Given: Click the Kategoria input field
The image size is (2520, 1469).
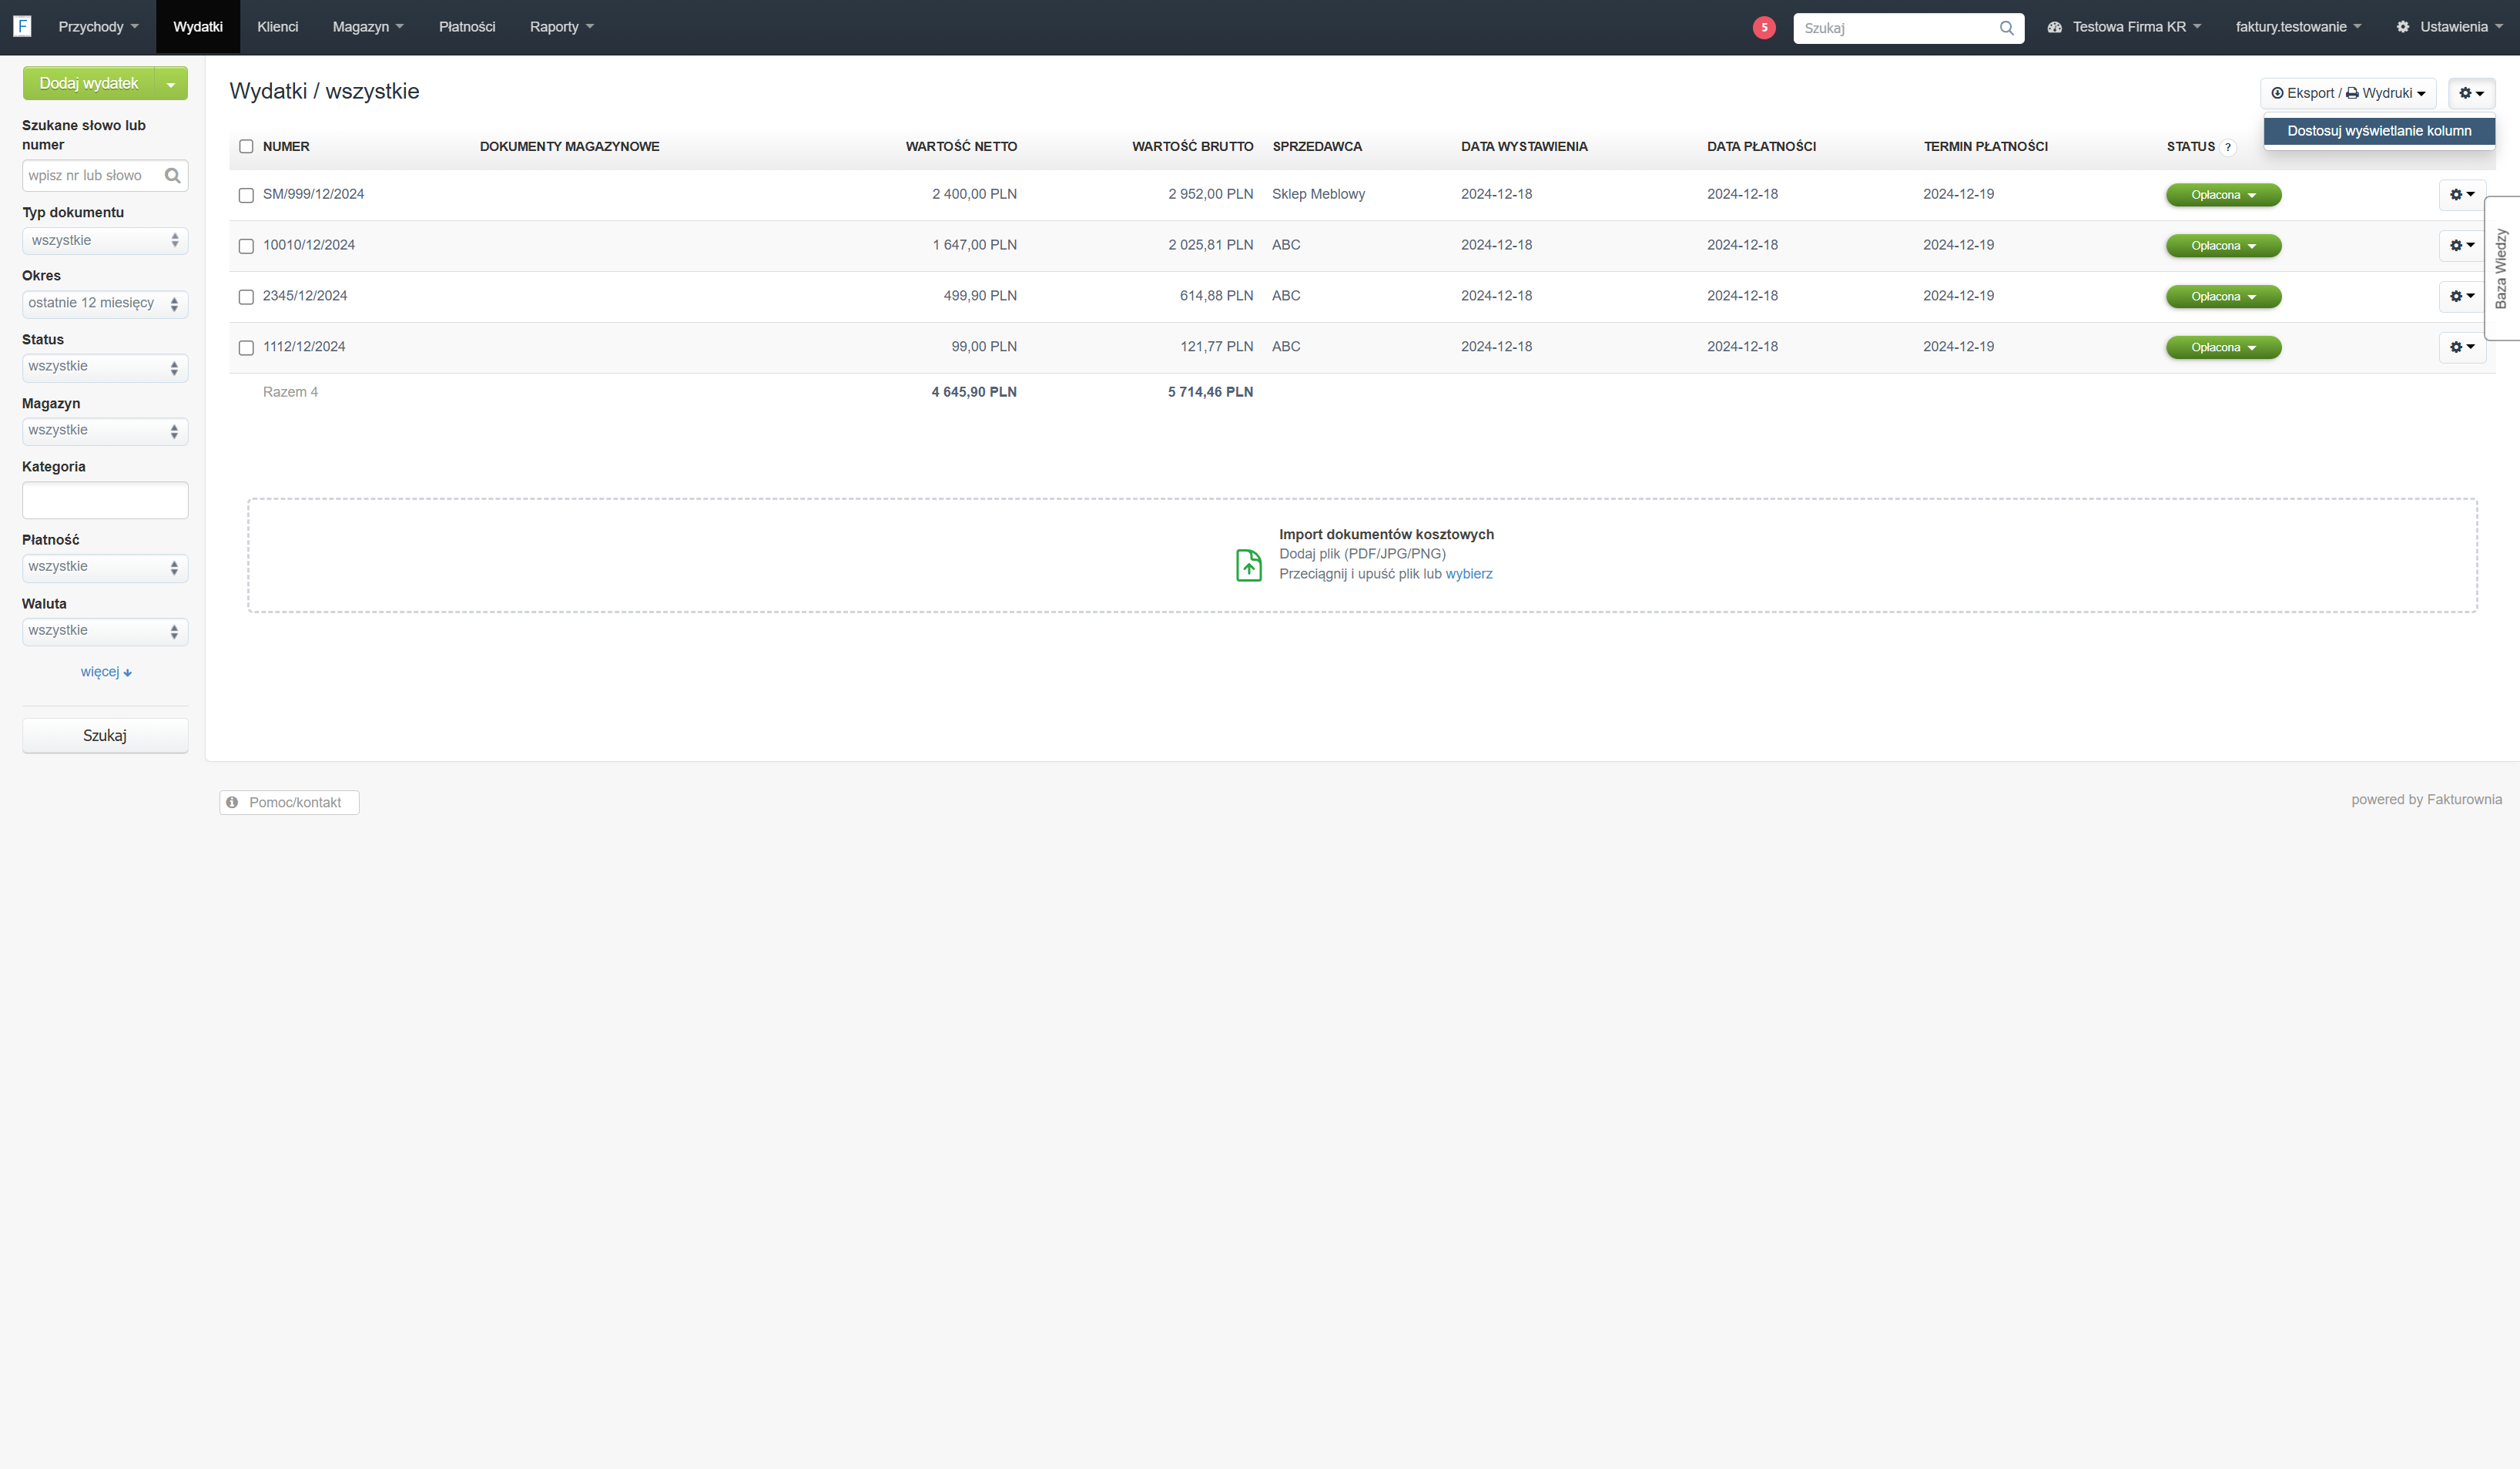Looking at the screenshot, I should 105,500.
